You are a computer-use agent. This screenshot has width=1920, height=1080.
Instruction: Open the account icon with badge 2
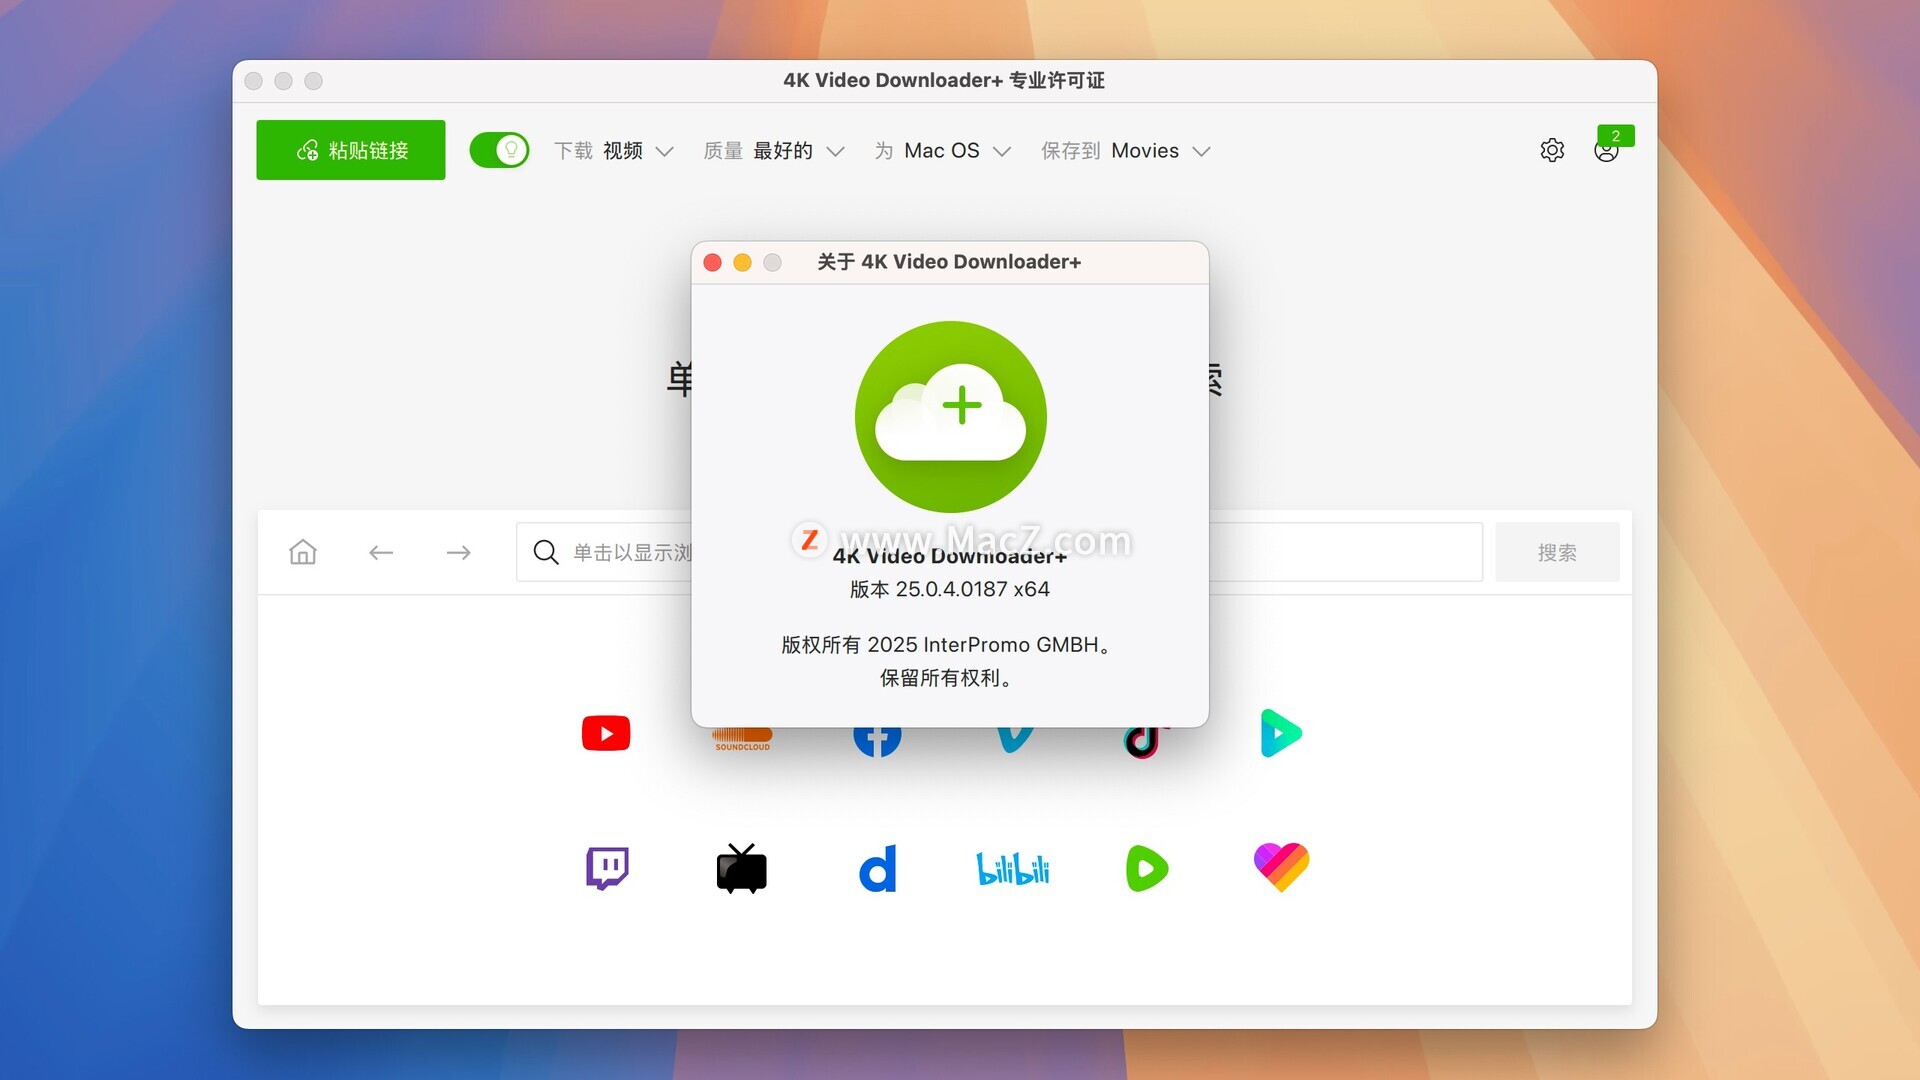1607,150
